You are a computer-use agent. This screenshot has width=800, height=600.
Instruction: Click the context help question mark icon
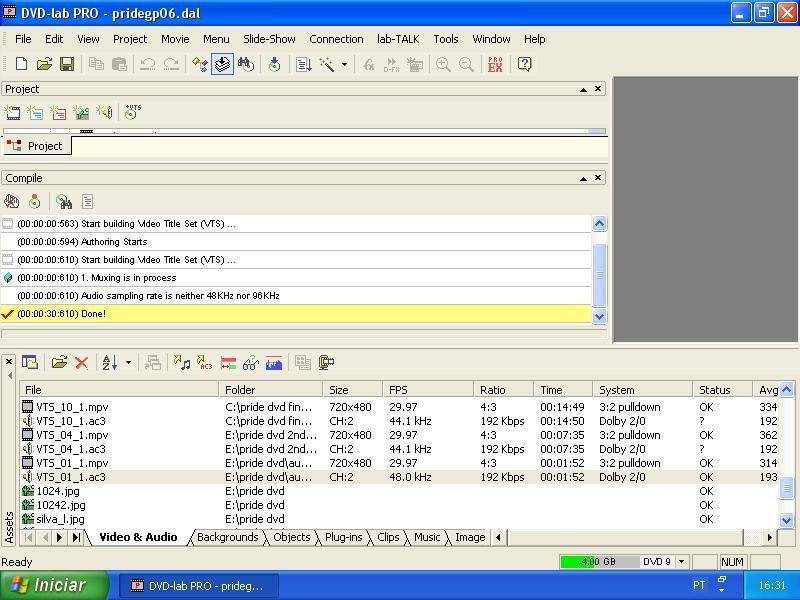(524, 64)
